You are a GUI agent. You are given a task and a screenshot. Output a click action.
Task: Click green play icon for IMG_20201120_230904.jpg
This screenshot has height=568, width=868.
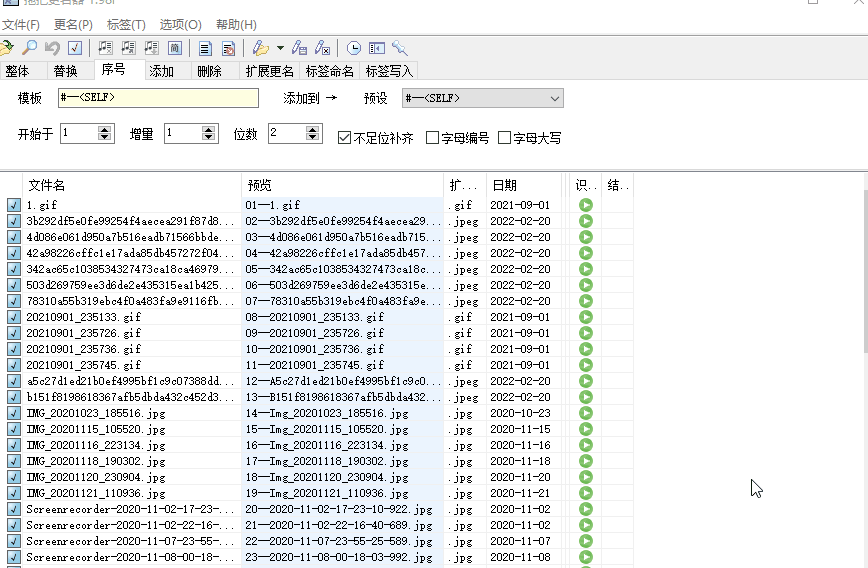[x=586, y=477]
